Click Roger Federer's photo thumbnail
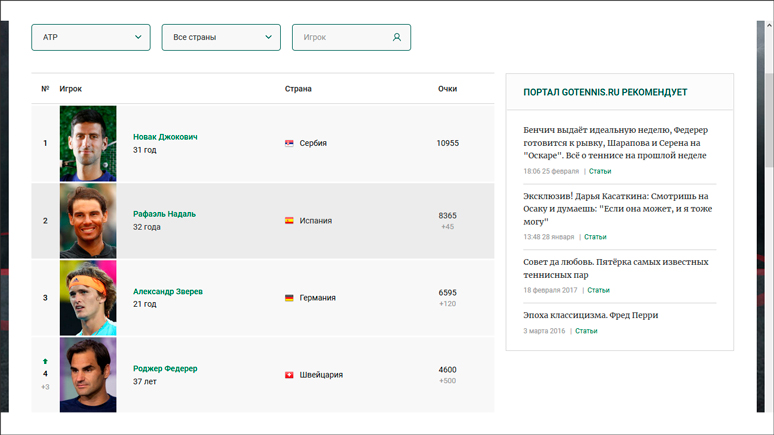Image resolution: width=774 pixels, height=435 pixels. tap(88, 375)
